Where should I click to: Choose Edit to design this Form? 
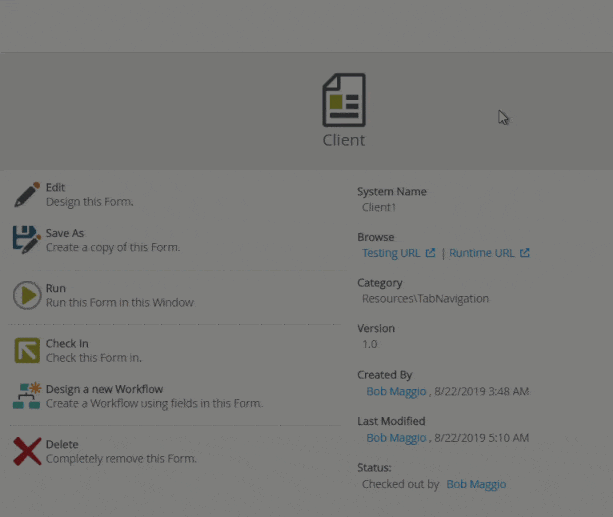click(55, 187)
